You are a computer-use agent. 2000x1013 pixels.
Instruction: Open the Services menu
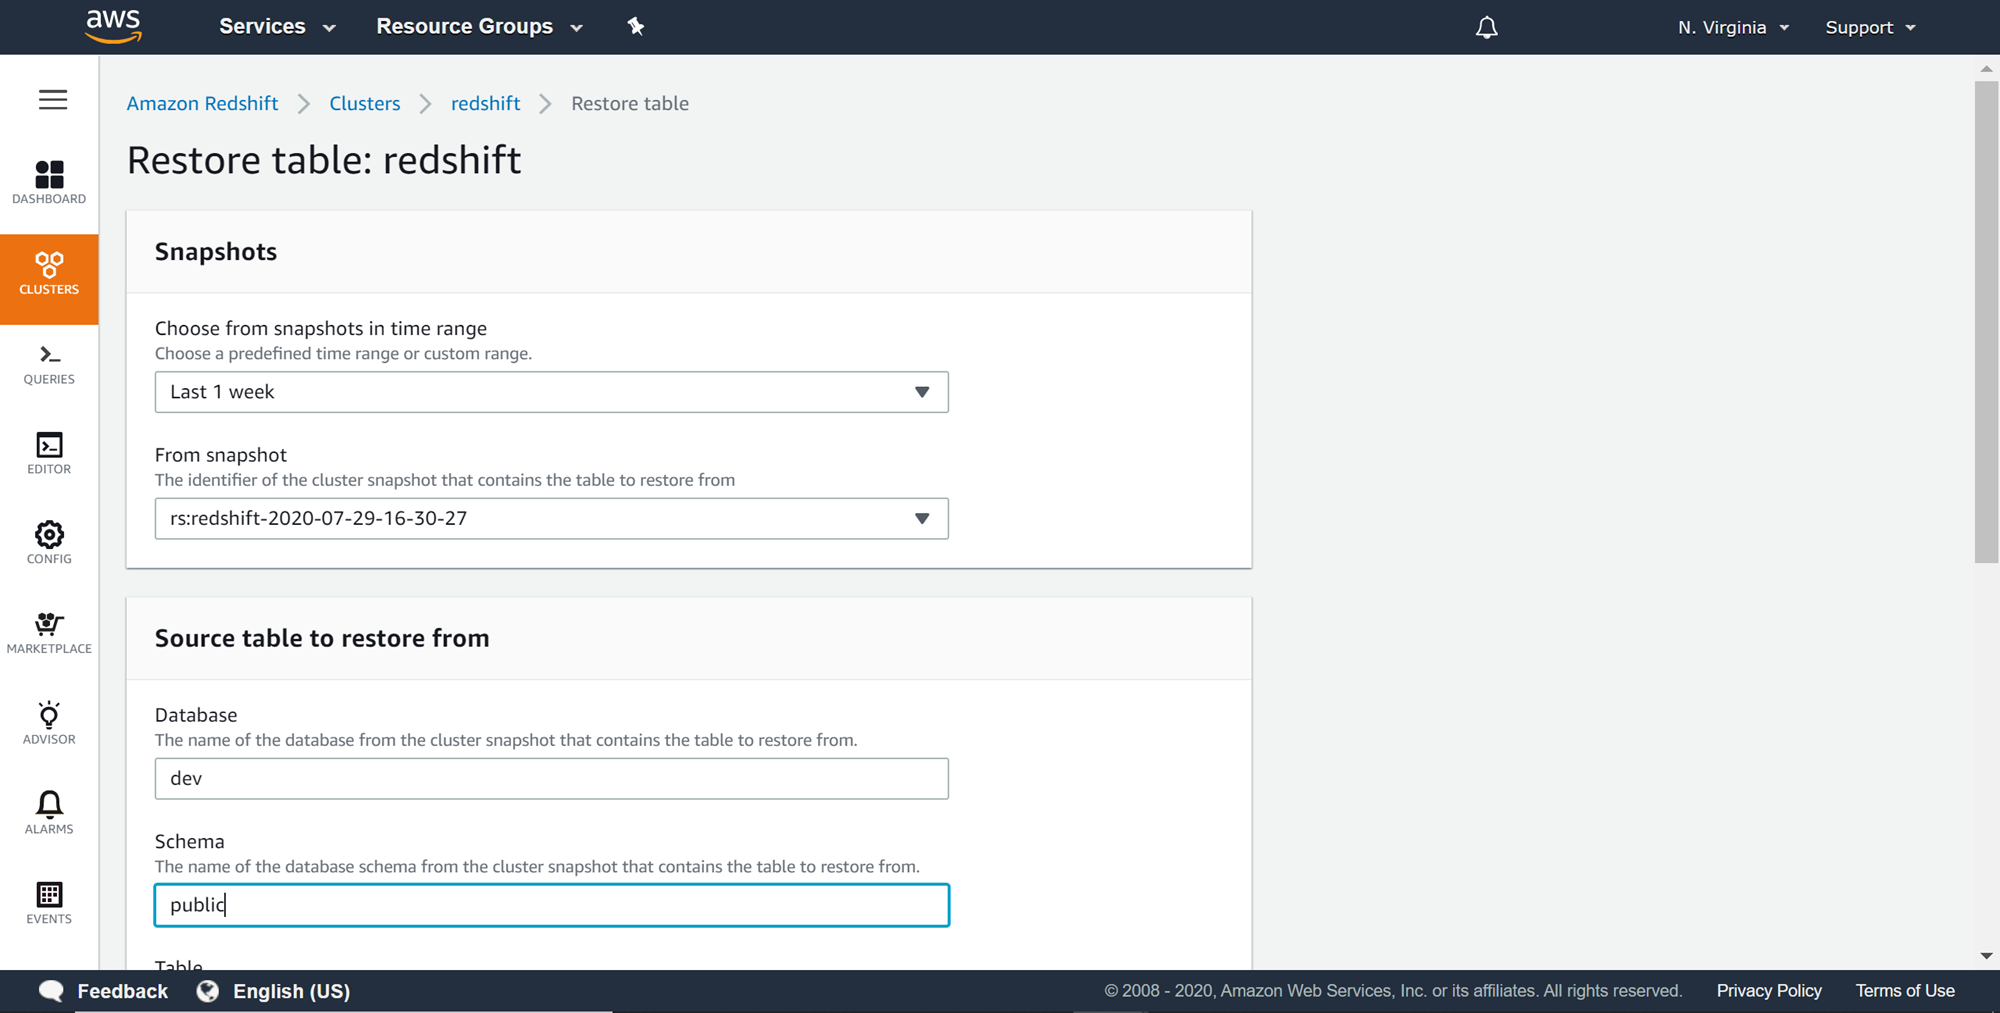[277, 27]
